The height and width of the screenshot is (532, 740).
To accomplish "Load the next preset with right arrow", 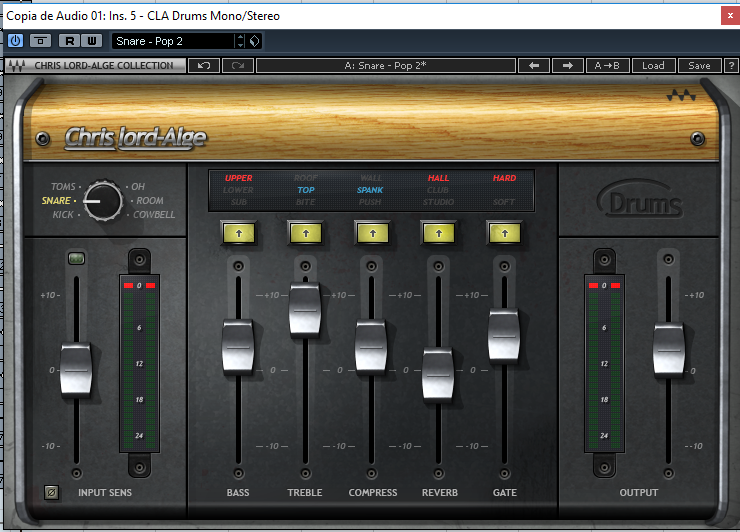I will point(568,66).
